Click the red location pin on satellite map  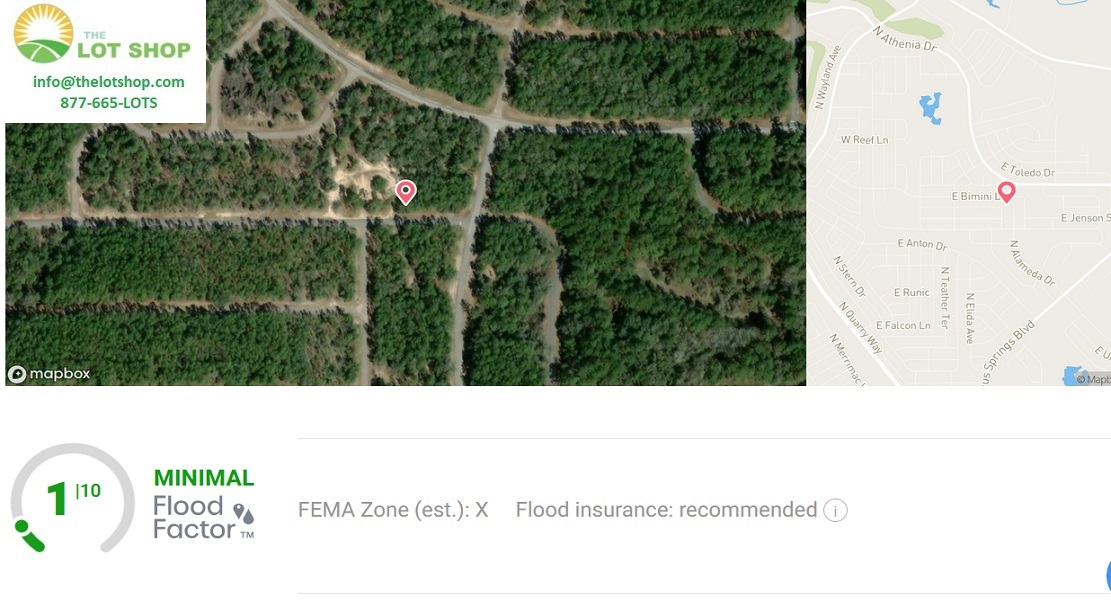pyautogui.click(x=405, y=192)
